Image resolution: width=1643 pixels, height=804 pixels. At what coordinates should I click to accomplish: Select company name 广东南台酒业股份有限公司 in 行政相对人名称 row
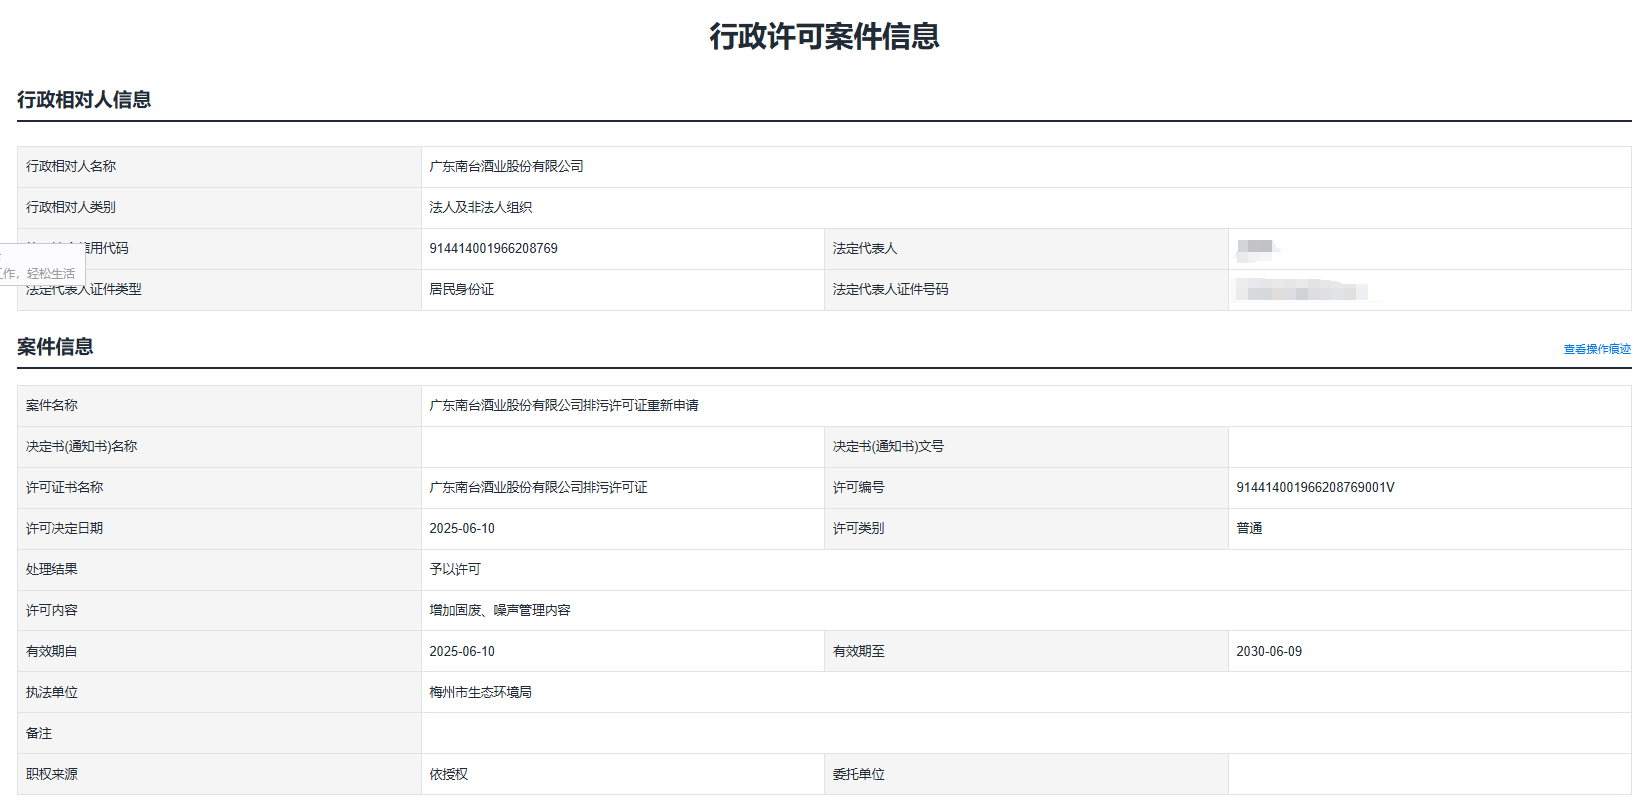(506, 167)
